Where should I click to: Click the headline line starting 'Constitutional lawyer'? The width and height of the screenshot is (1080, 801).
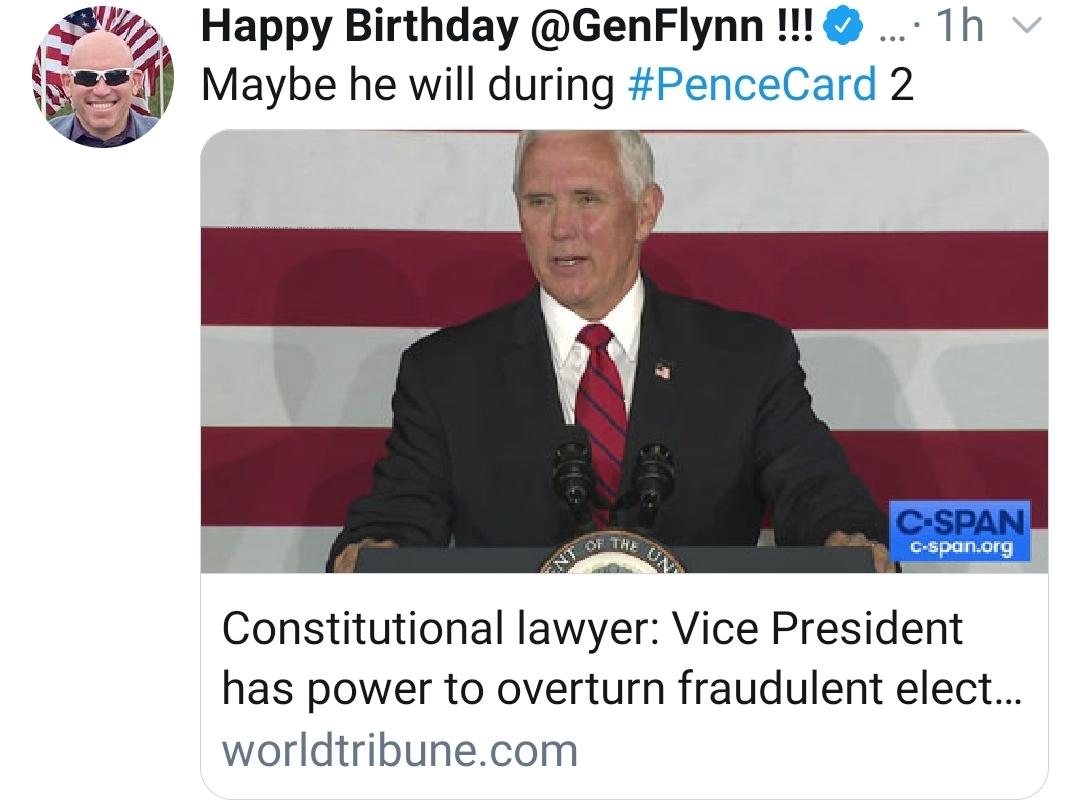pyautogui.click(x=592, y=629)
